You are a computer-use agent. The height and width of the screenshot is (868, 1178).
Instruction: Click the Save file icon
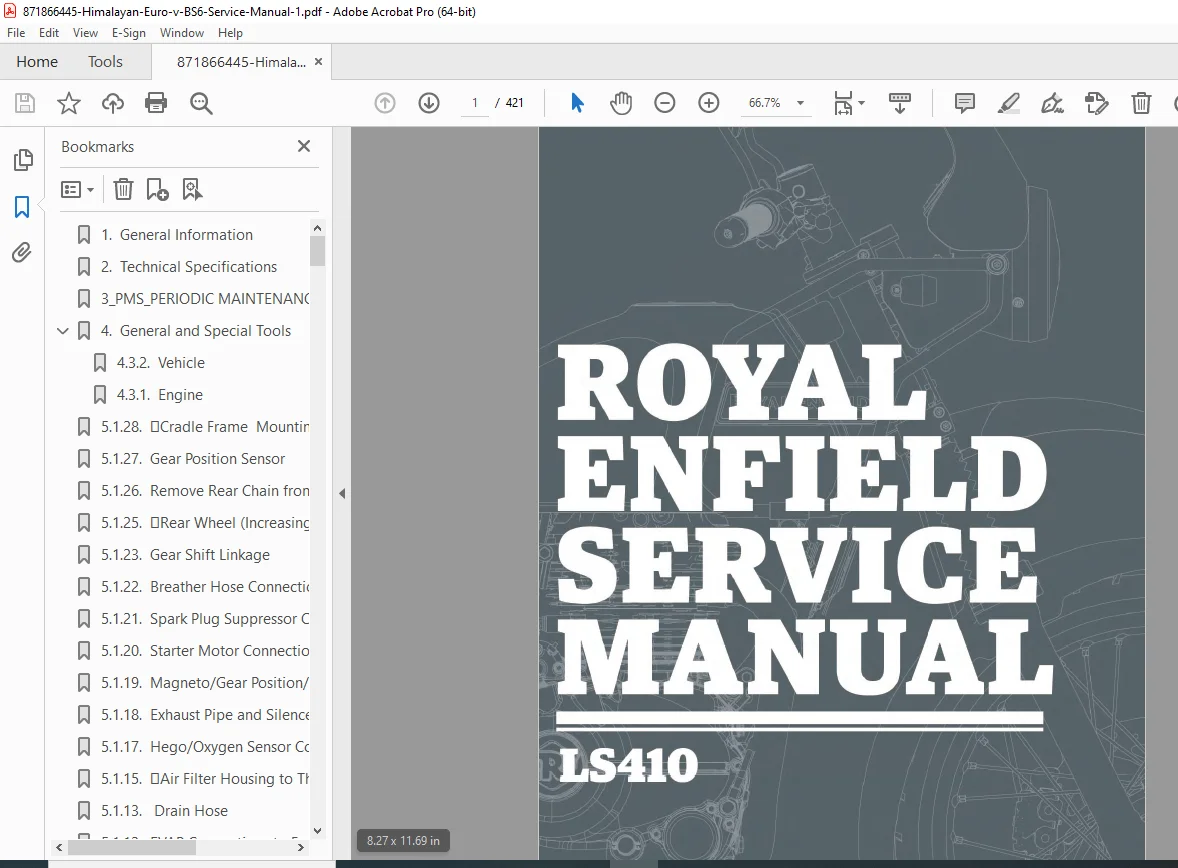[25, 103]
